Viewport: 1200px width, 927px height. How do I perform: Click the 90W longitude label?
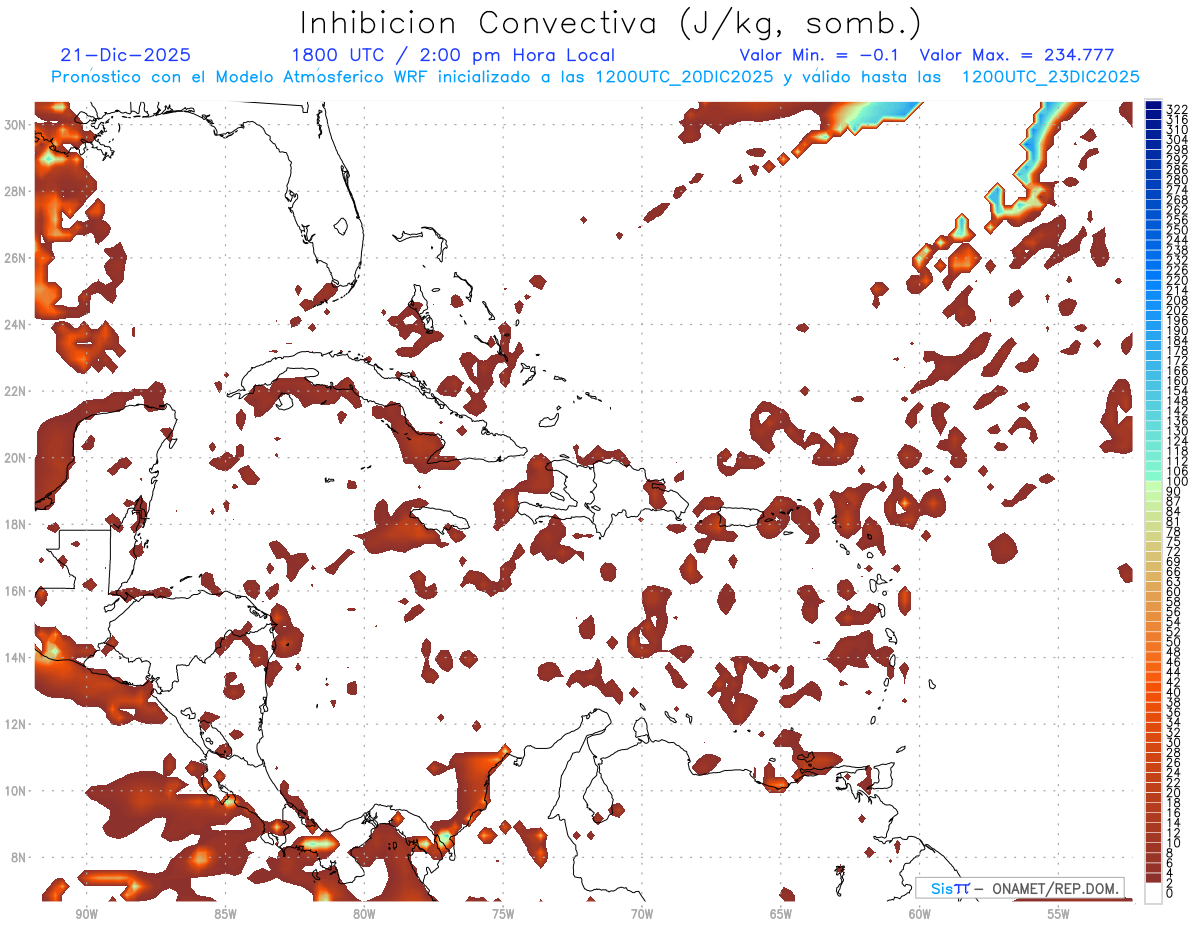coord(86,914)
